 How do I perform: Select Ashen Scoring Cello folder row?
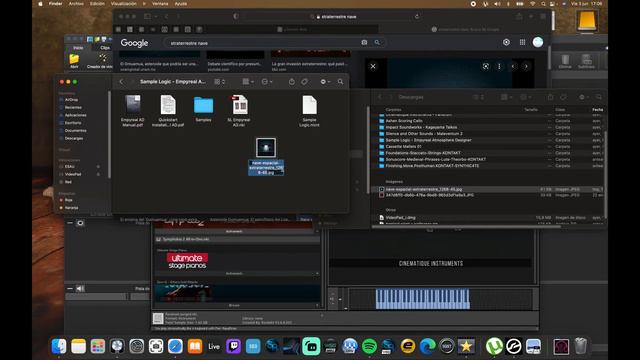[488, 121]
